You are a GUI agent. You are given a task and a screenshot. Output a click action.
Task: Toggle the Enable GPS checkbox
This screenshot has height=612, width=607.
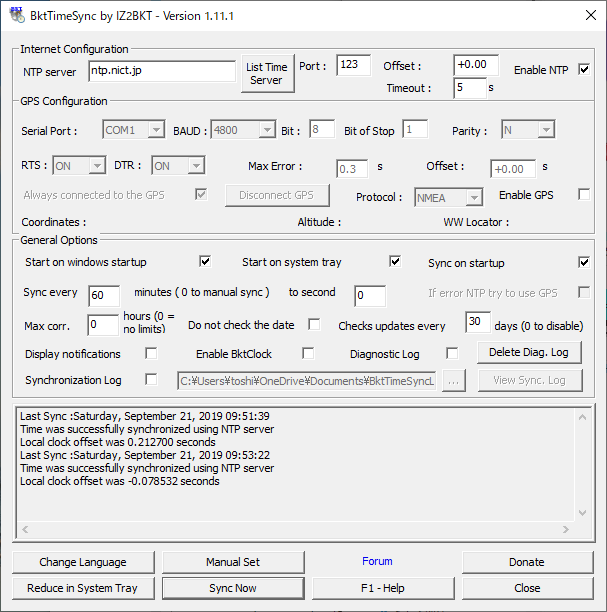pyautogui.click(x=584, y=194)
